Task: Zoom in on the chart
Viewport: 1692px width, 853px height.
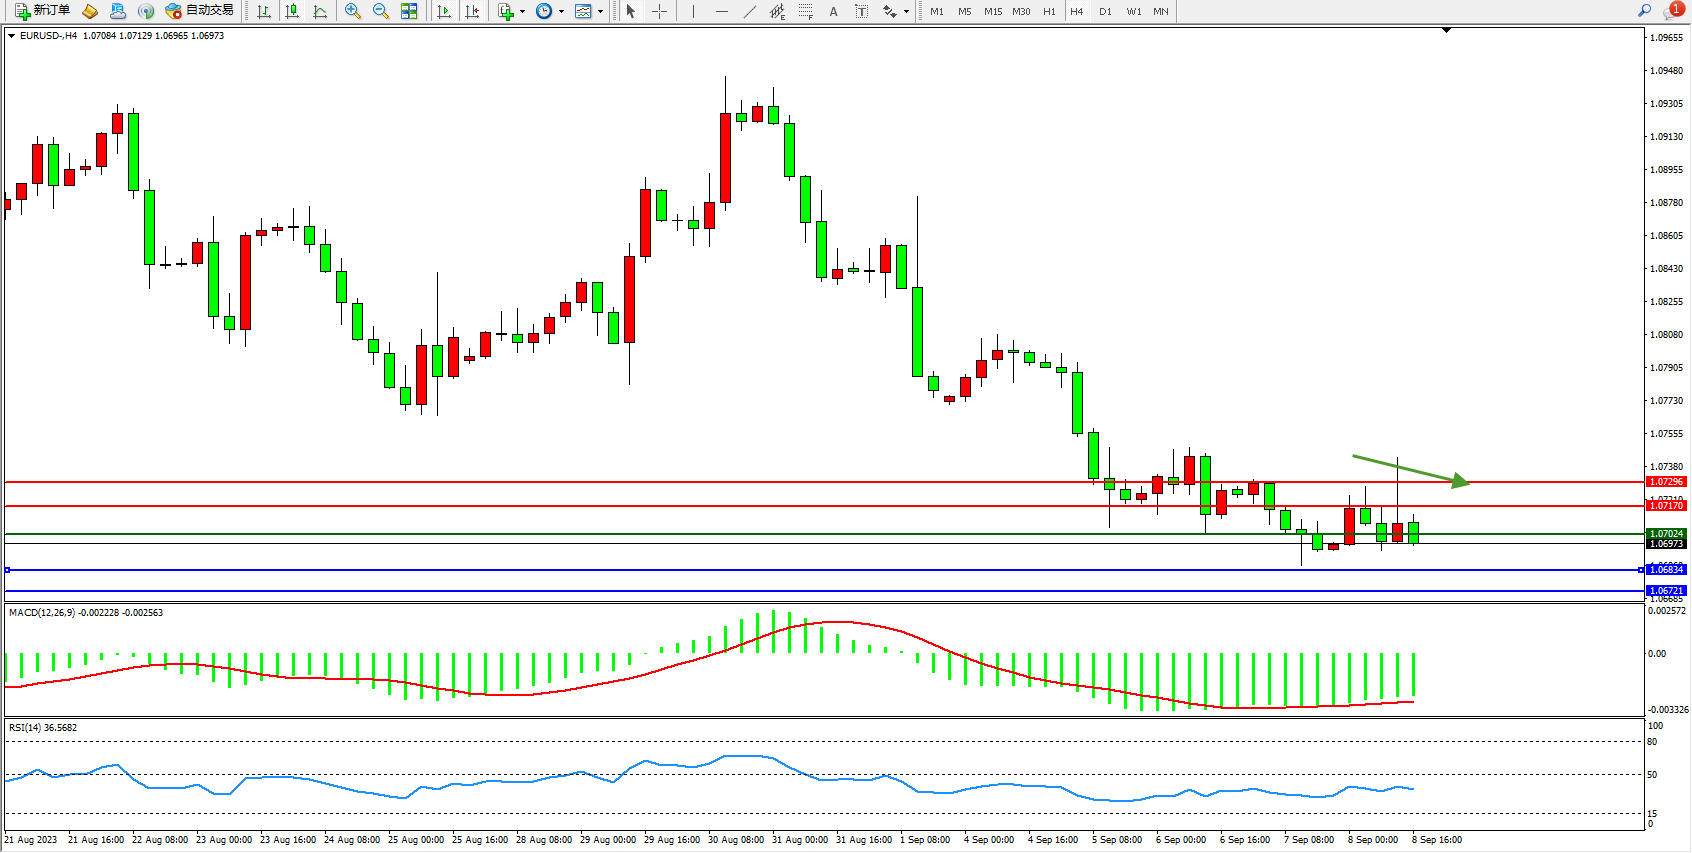Action: 353,11
